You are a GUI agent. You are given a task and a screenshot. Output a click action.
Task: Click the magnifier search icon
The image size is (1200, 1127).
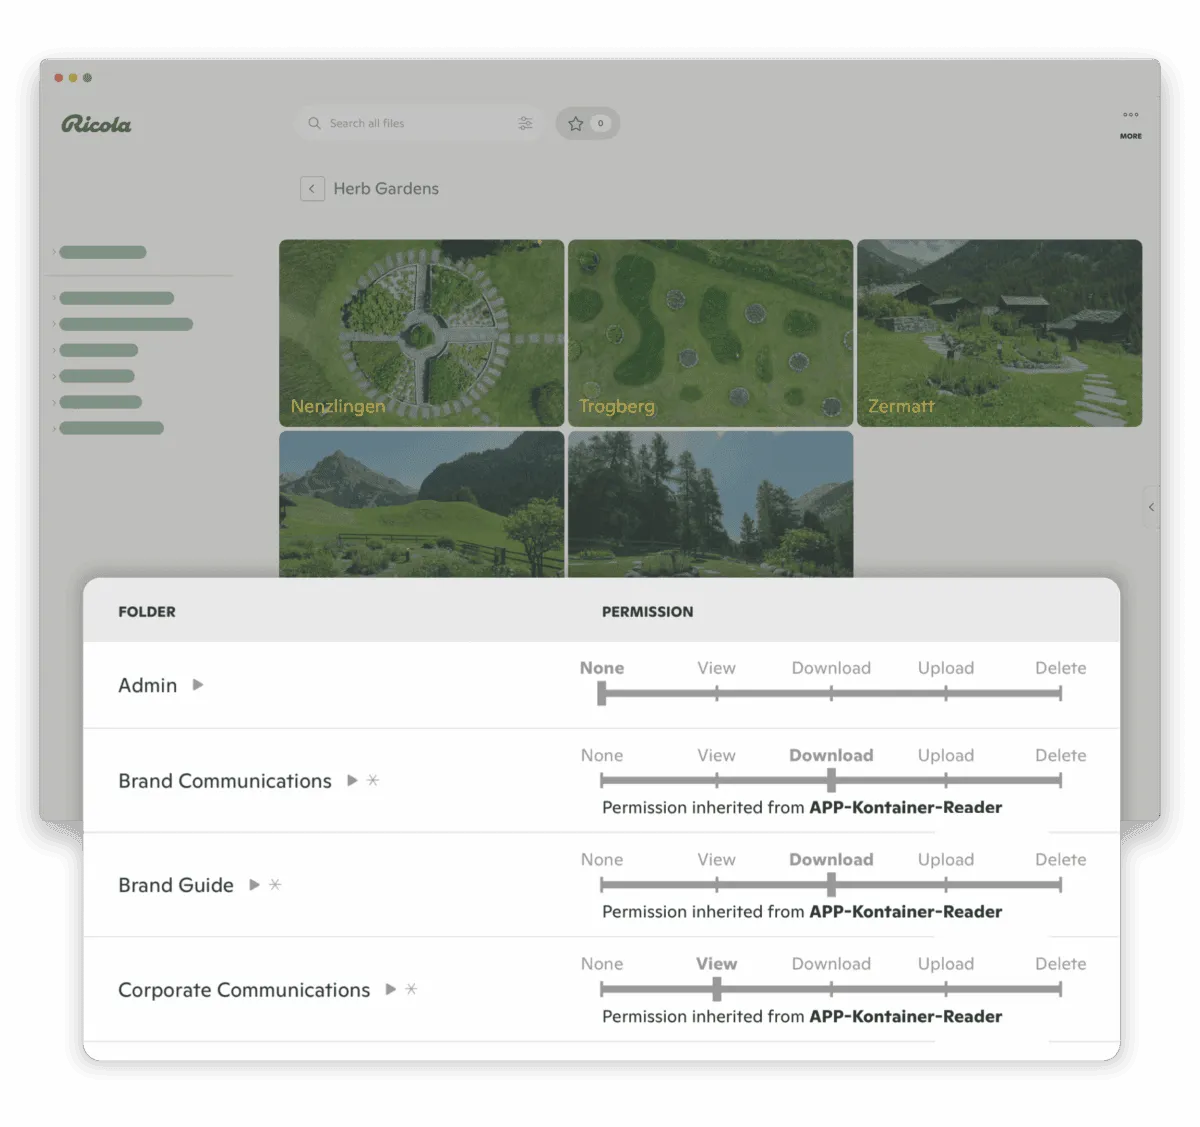point(314,123)
